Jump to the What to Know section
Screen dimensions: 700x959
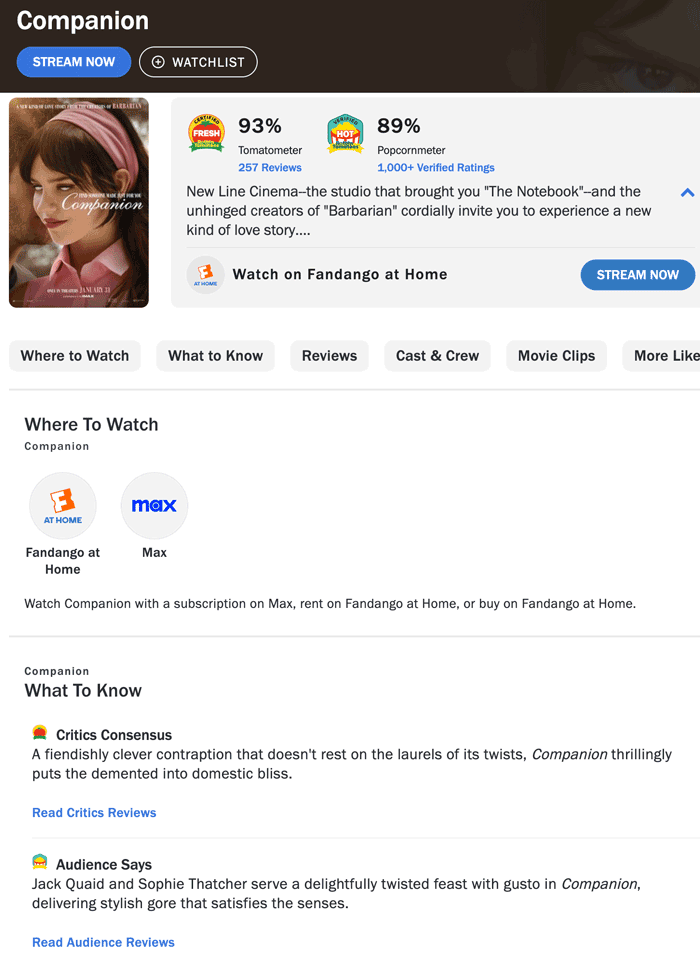click(216, 356)
